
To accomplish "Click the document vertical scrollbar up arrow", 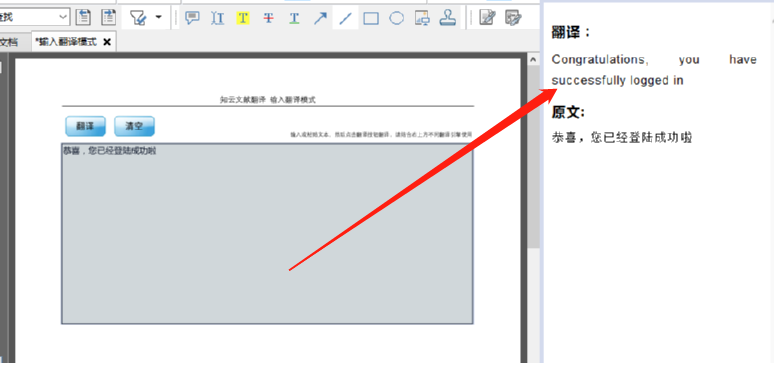I will click(533, 60).
